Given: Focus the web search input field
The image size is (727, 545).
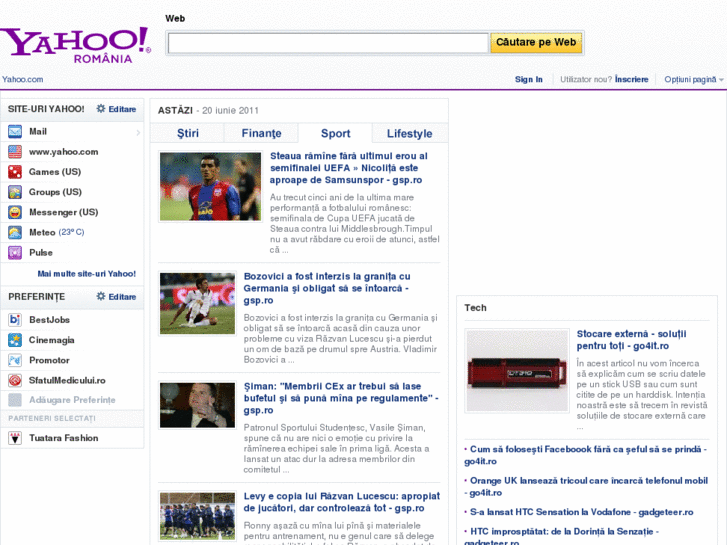Looking at the screenshot, I should (328, 43).
